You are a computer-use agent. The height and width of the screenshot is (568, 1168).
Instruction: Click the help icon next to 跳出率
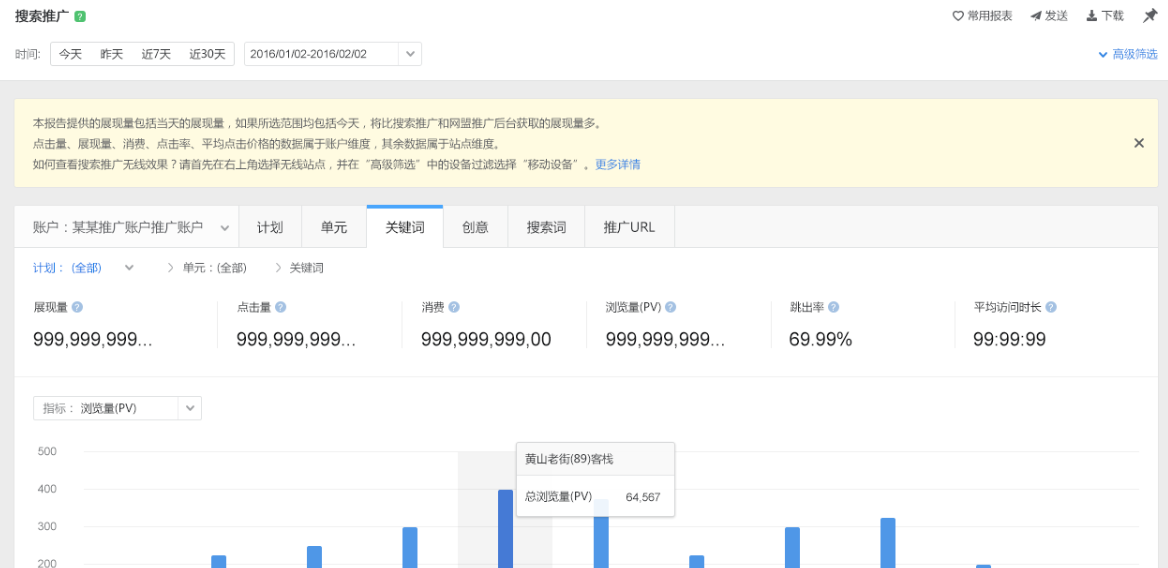point(833,308)
